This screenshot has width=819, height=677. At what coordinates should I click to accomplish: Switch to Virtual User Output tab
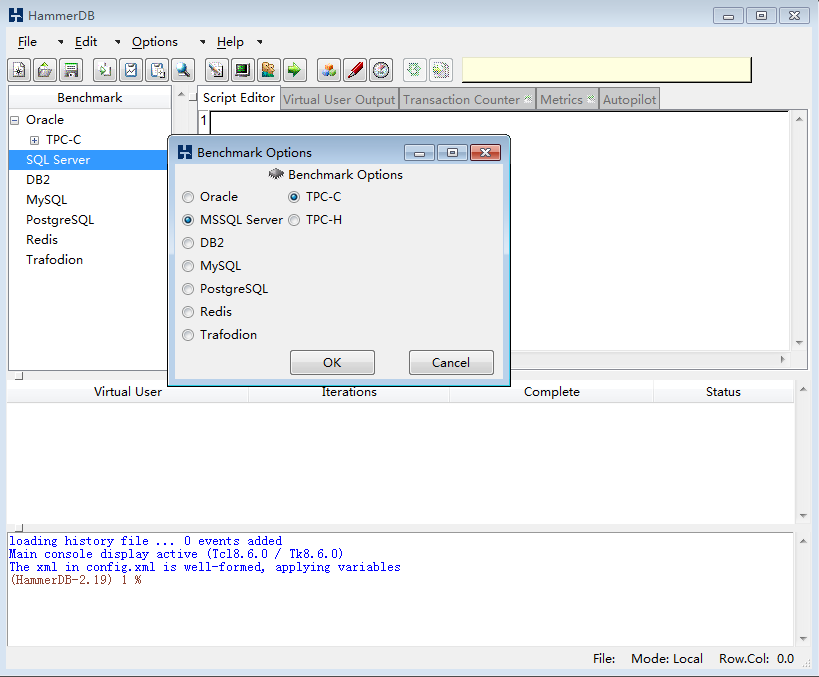(x=339, y=99)
